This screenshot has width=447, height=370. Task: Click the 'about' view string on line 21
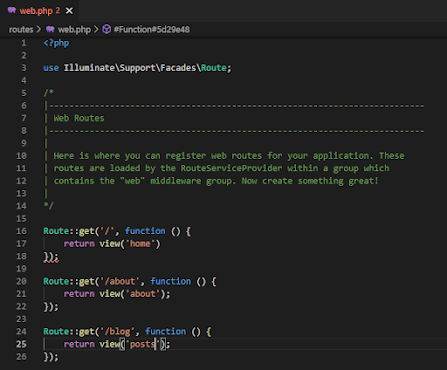pos(143,294)
